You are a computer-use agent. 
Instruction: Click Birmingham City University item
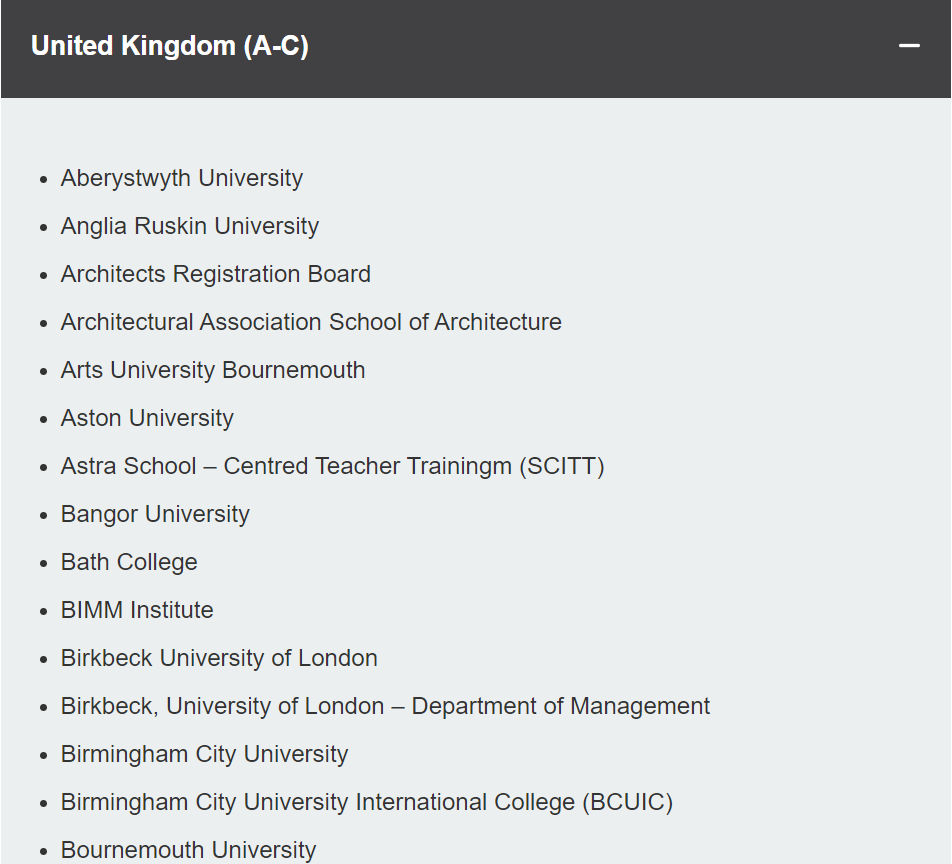pyautogui.click(x=204, y=754)
